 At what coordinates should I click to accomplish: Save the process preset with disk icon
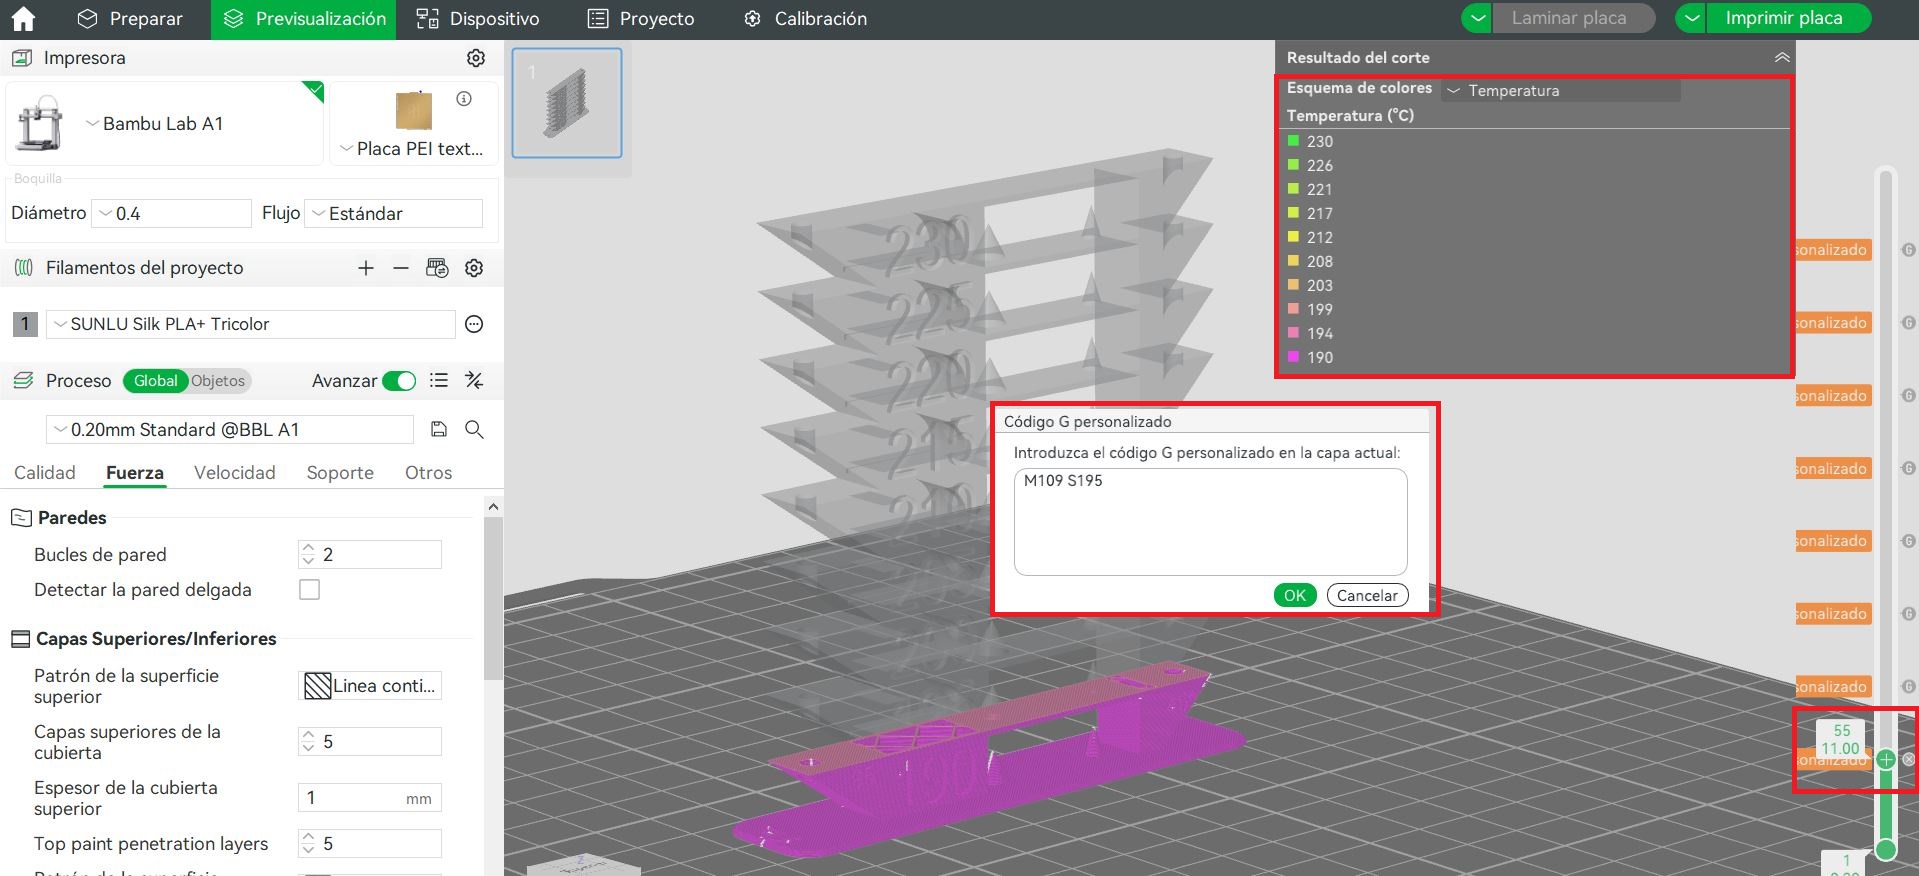point(438,429)
